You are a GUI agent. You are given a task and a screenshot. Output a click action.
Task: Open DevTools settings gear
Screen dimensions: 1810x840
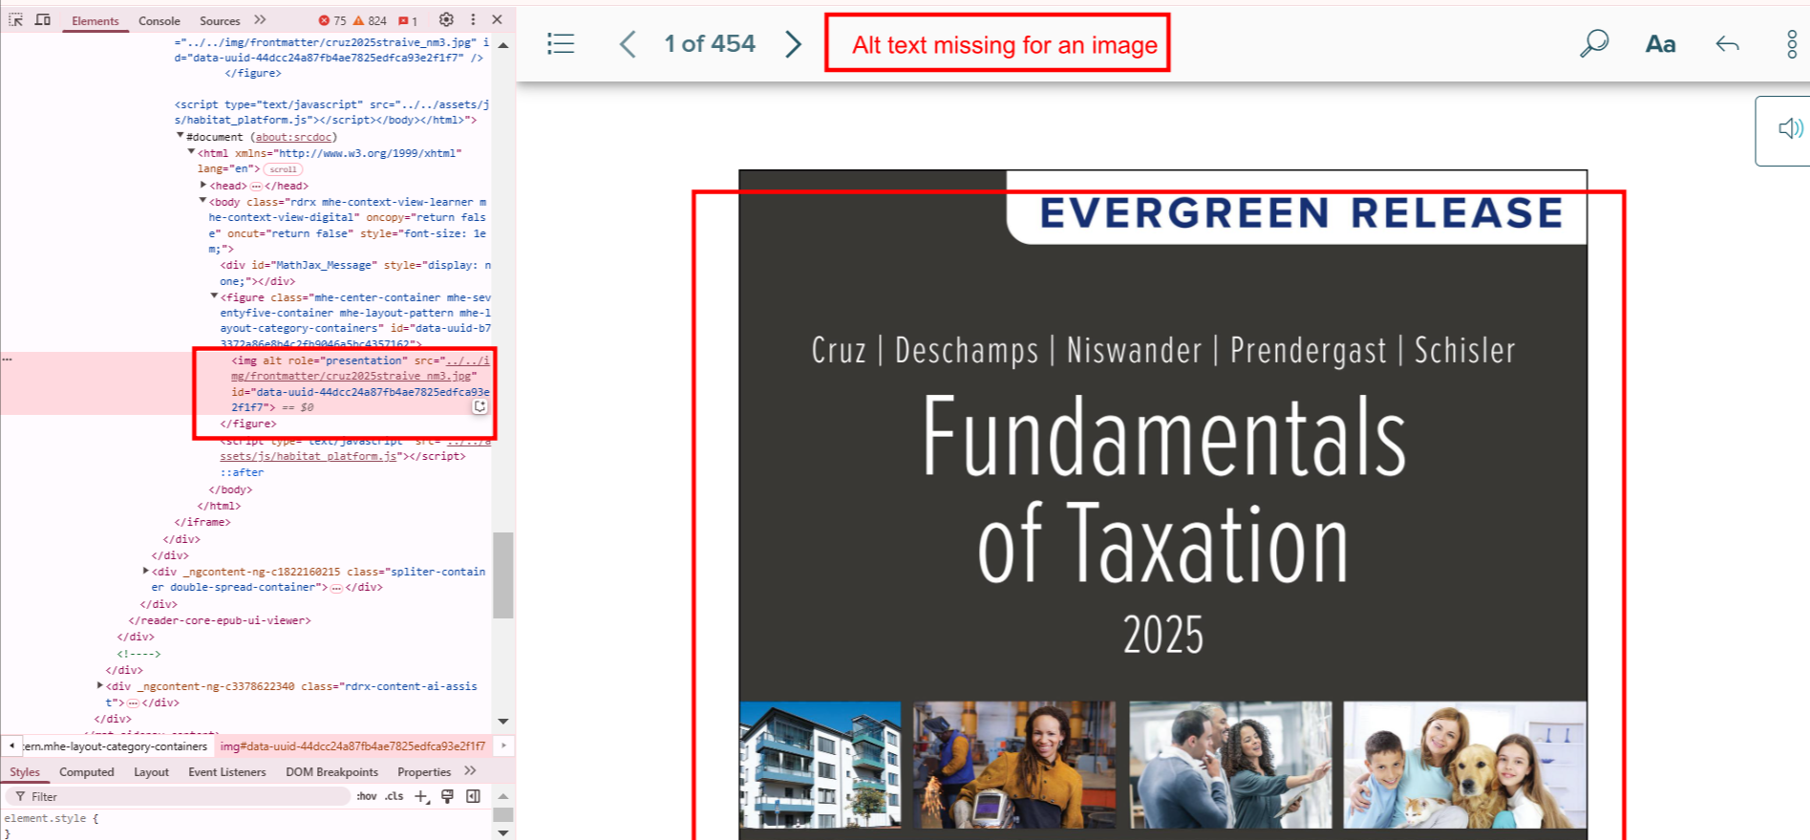[446, 20]
